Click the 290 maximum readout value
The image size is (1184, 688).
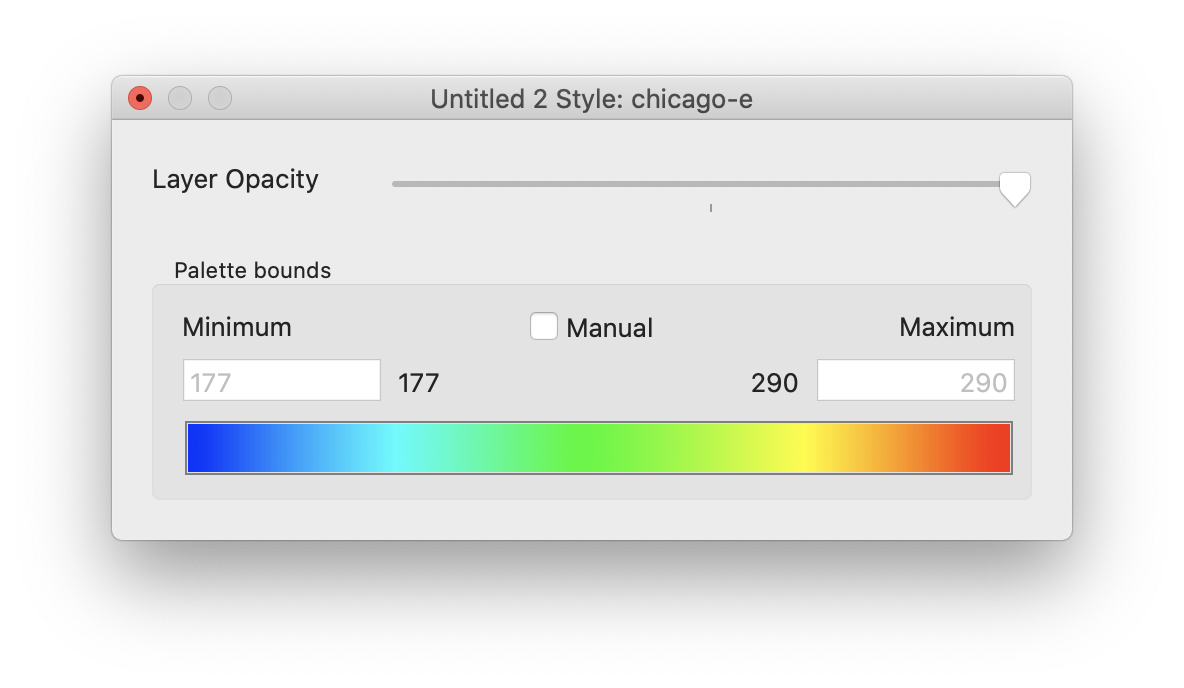click(774, 382)
